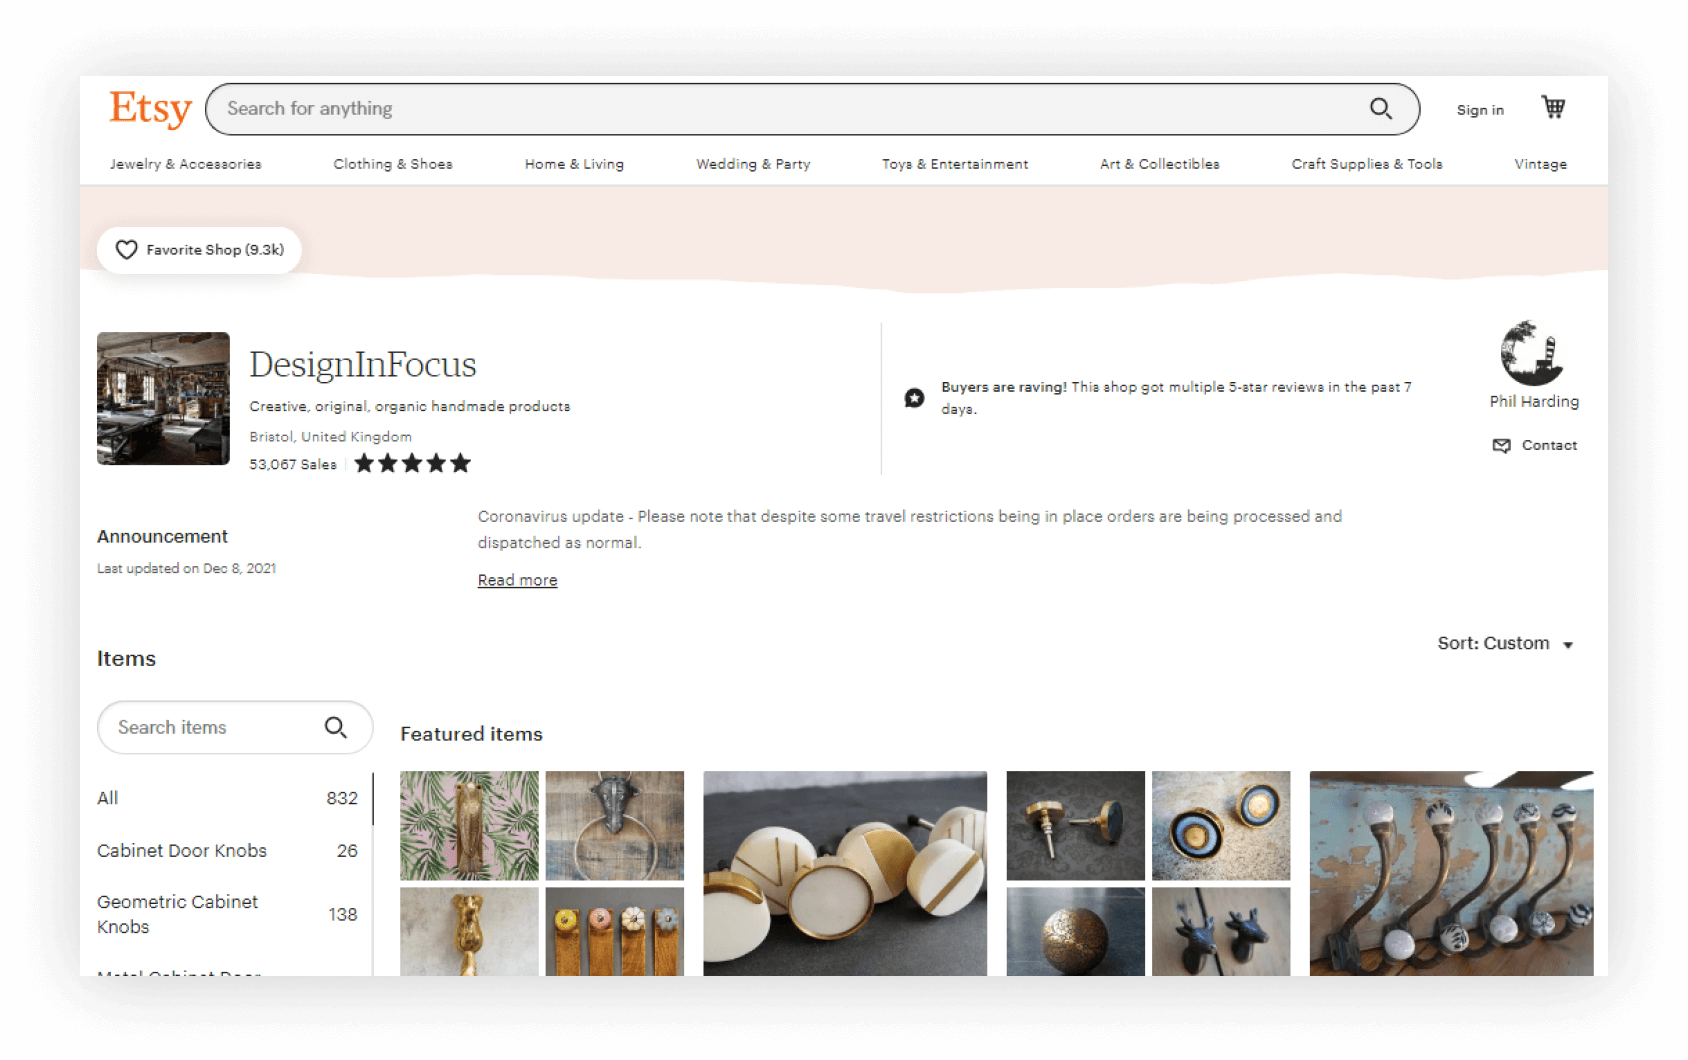Select Geometric Cabinet Knobs filter
The width and height of the screenshot is (1688, 1060).
177,913
